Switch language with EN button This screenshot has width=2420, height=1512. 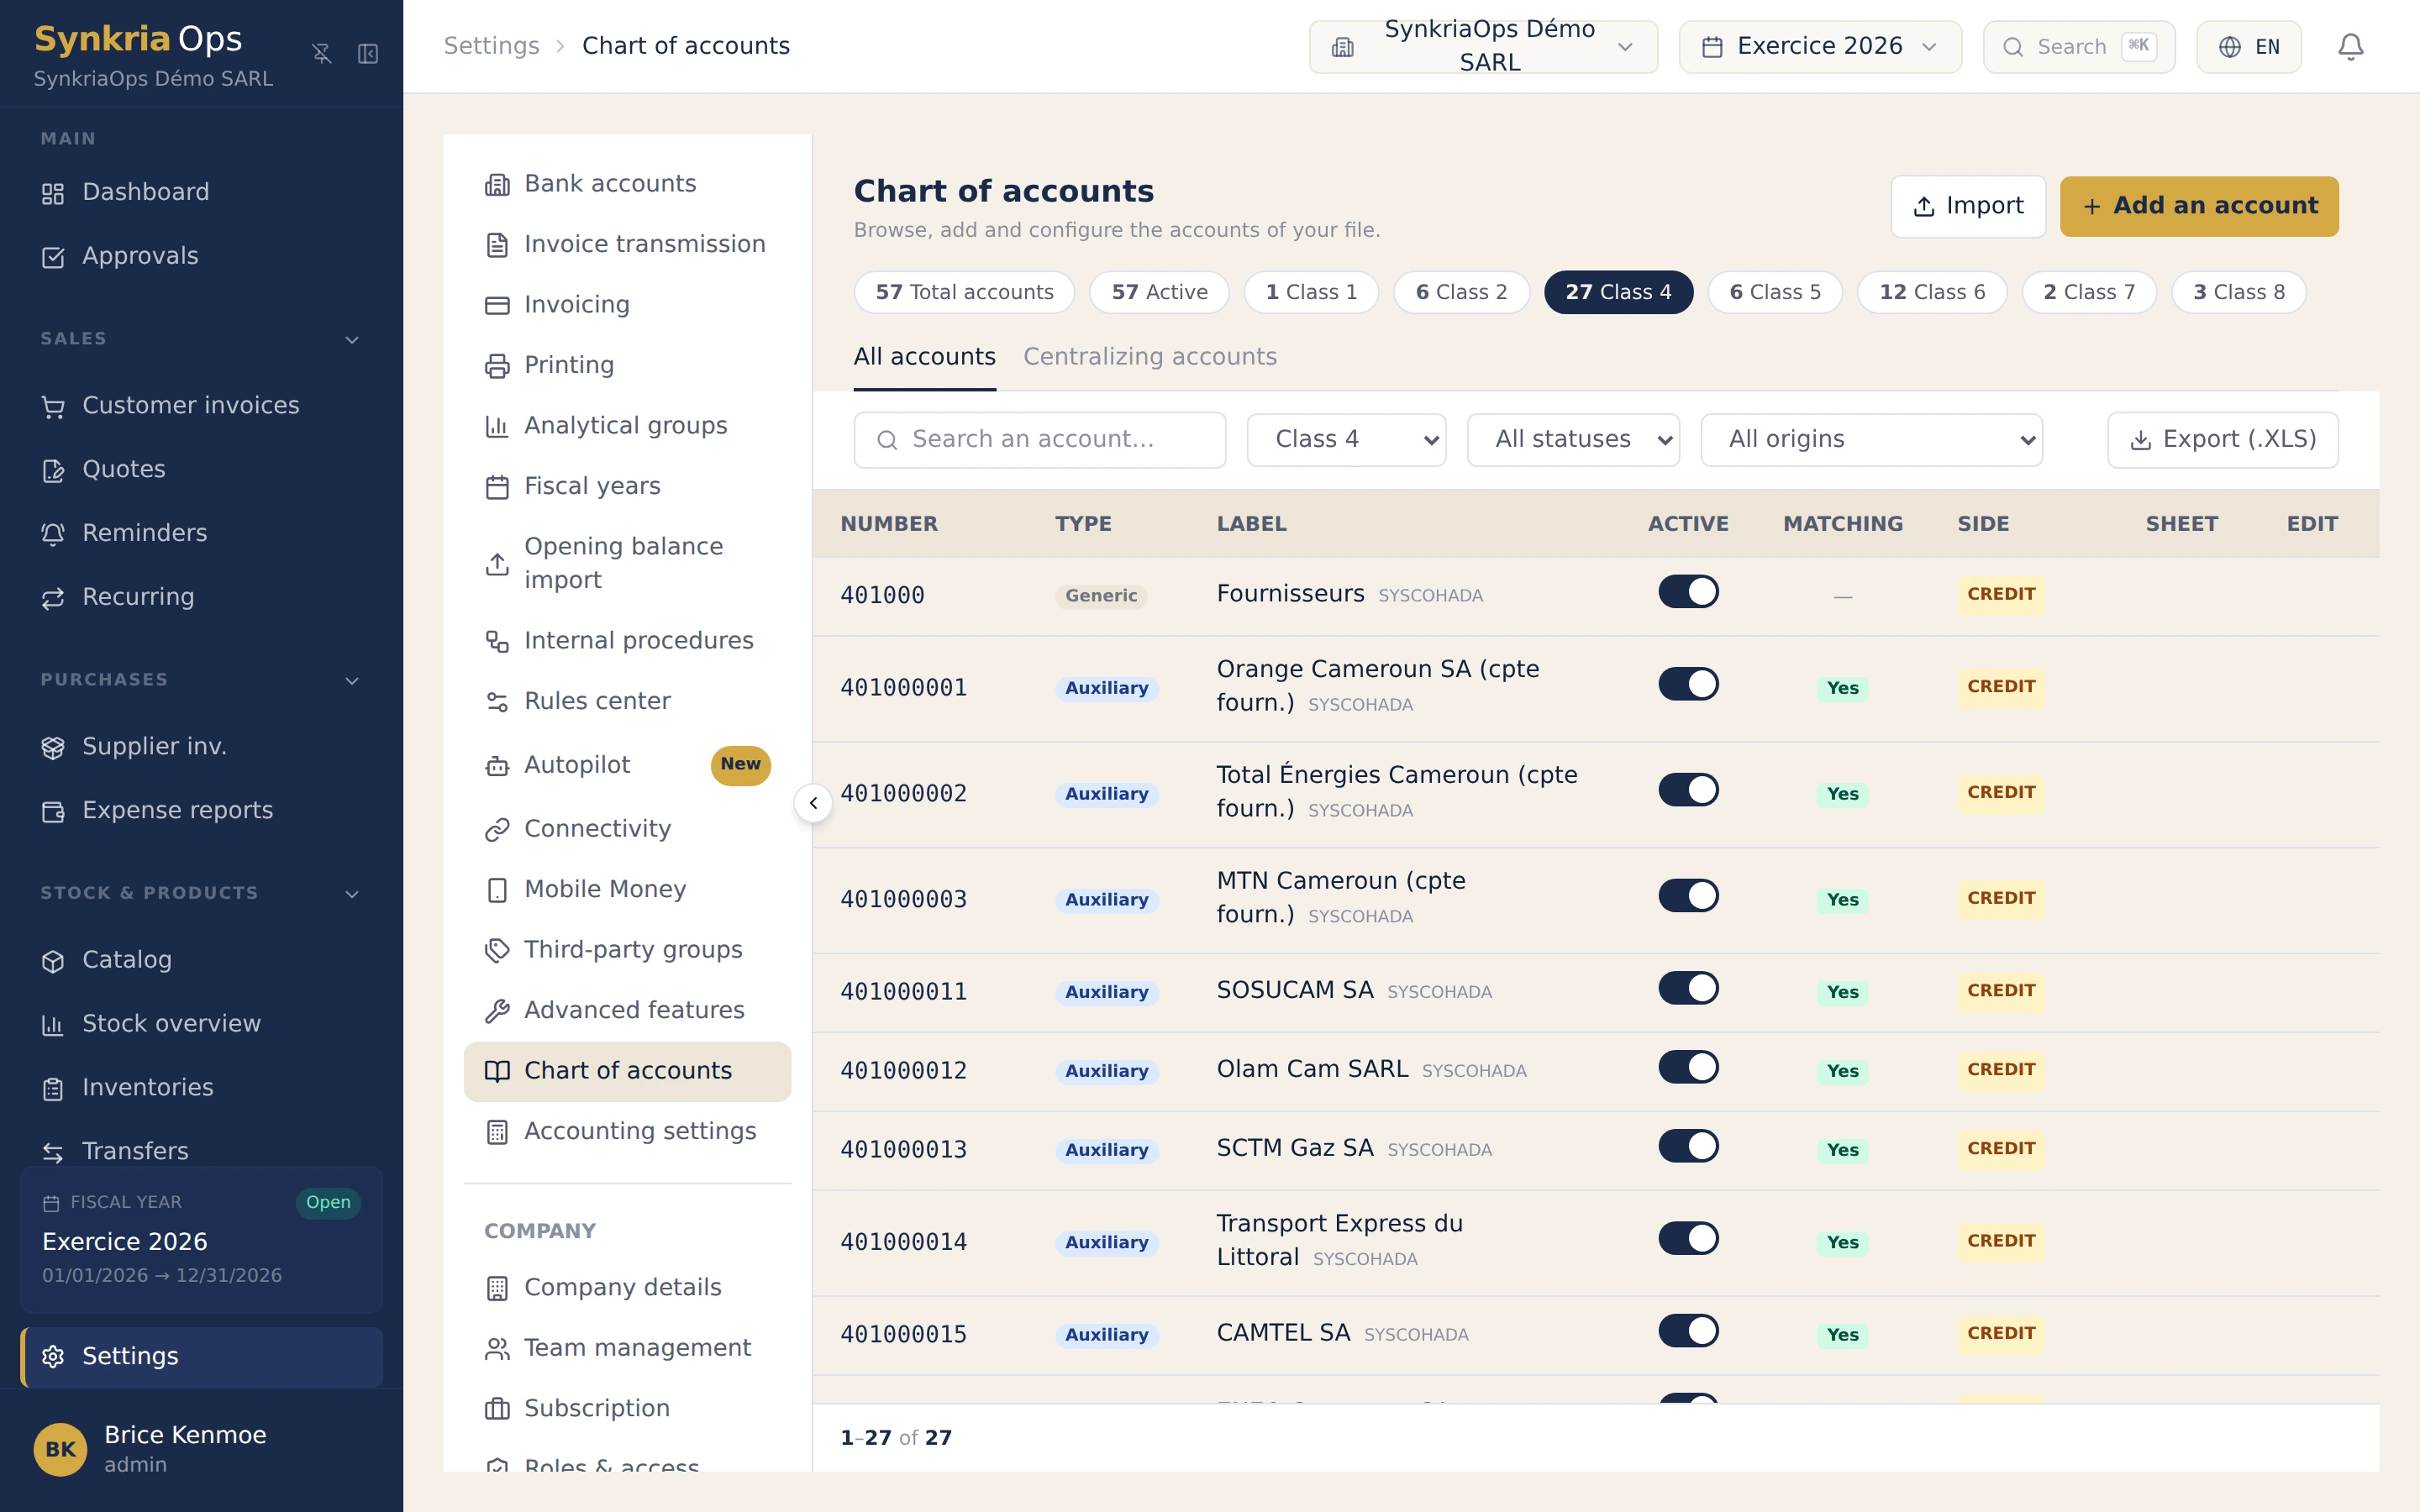[2248, 46]
